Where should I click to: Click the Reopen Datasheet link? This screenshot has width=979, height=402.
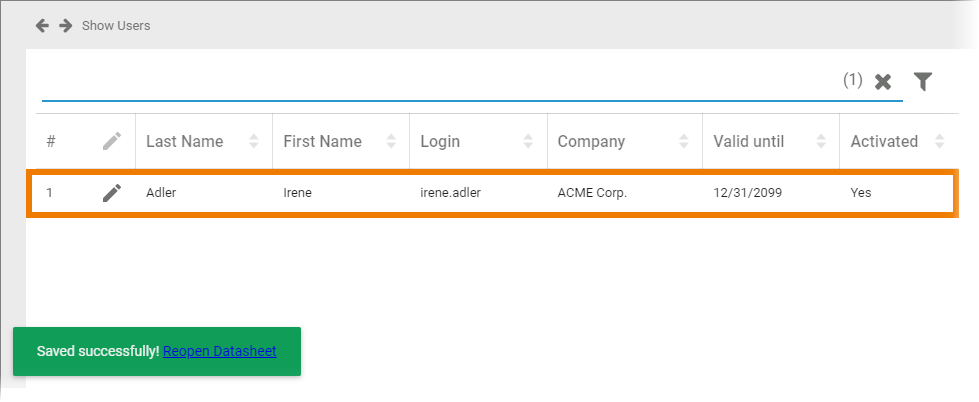tap(219, 352)
